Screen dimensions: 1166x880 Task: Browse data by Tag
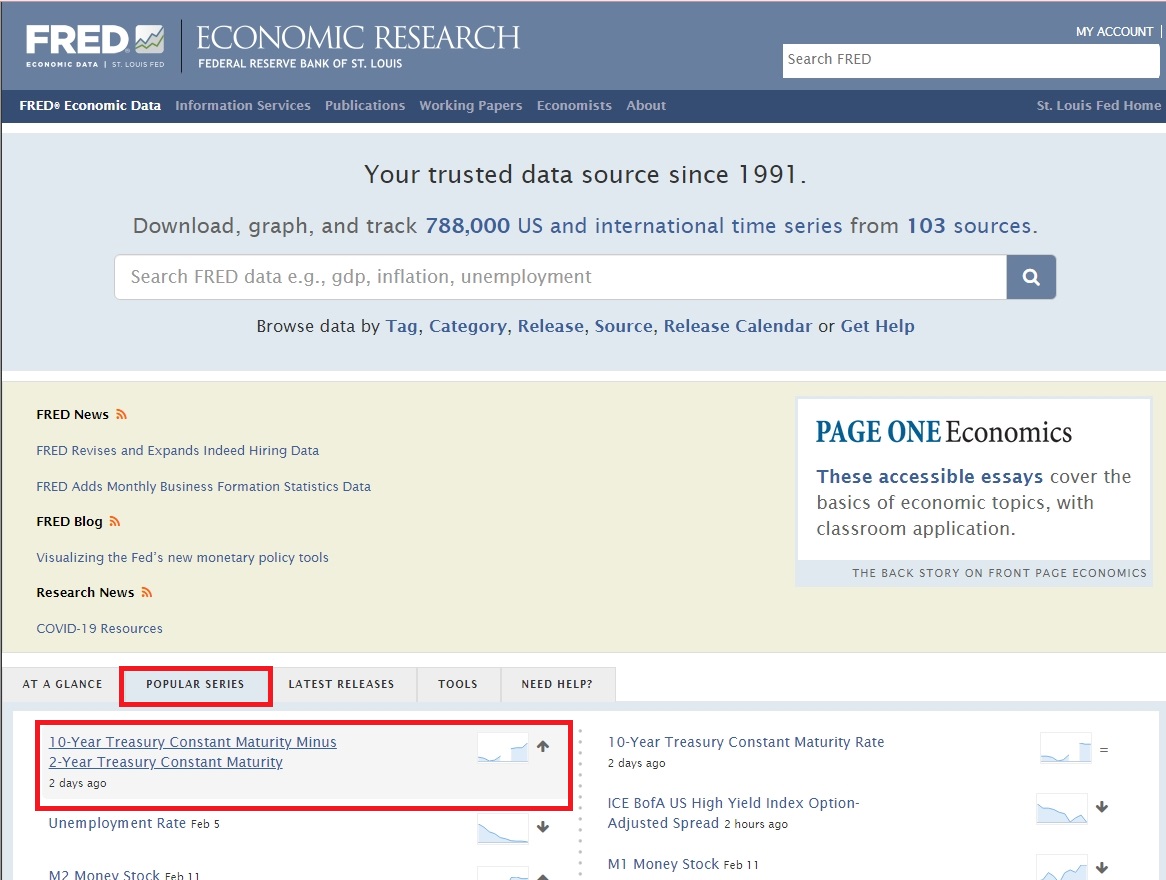[402, 327]
